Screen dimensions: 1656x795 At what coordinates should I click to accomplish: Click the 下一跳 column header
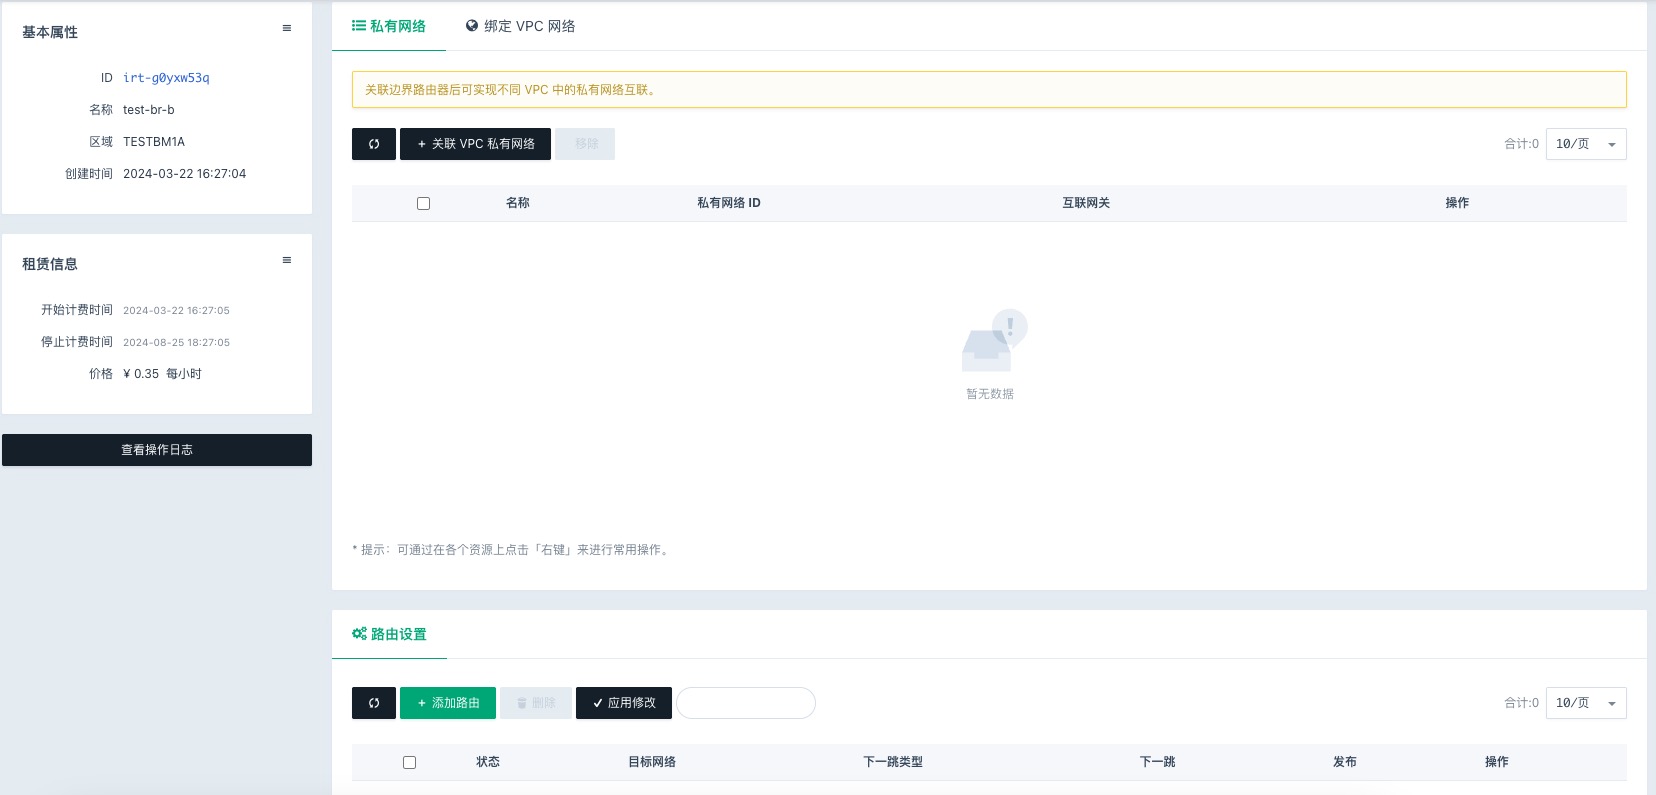(x=1158, y=762)
